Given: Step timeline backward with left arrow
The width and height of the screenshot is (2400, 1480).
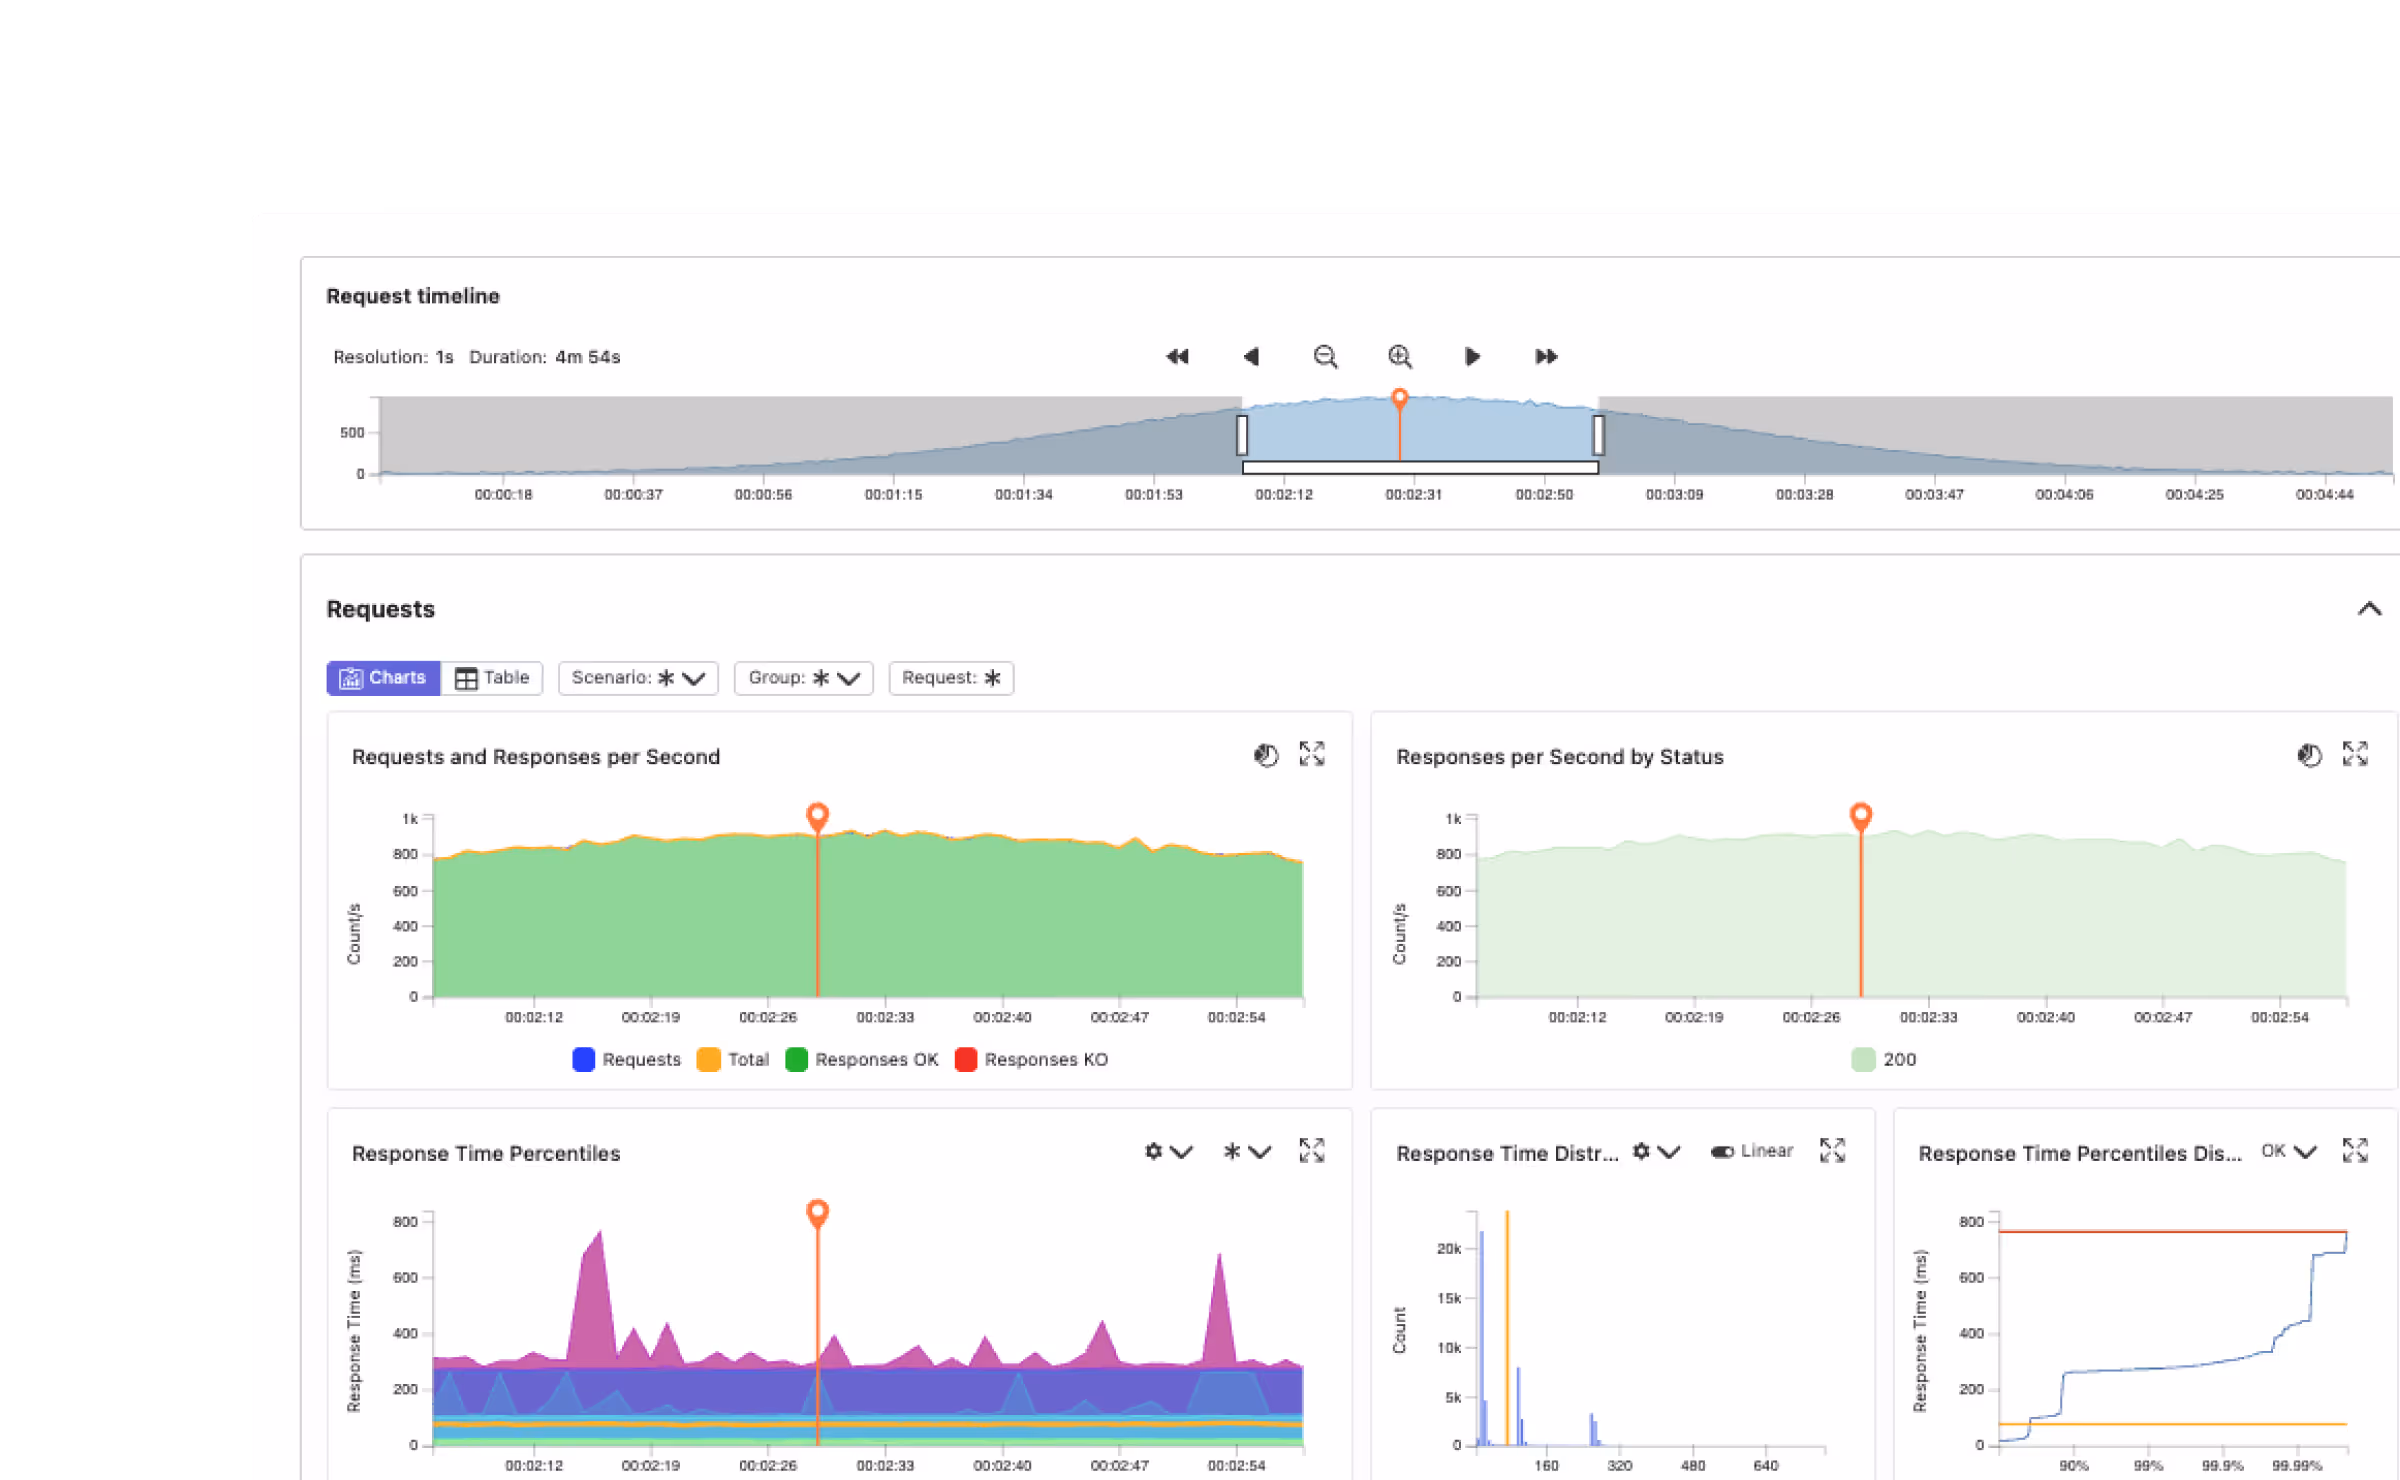Looking at the screenshot, I should click(x=1251, y=357).
